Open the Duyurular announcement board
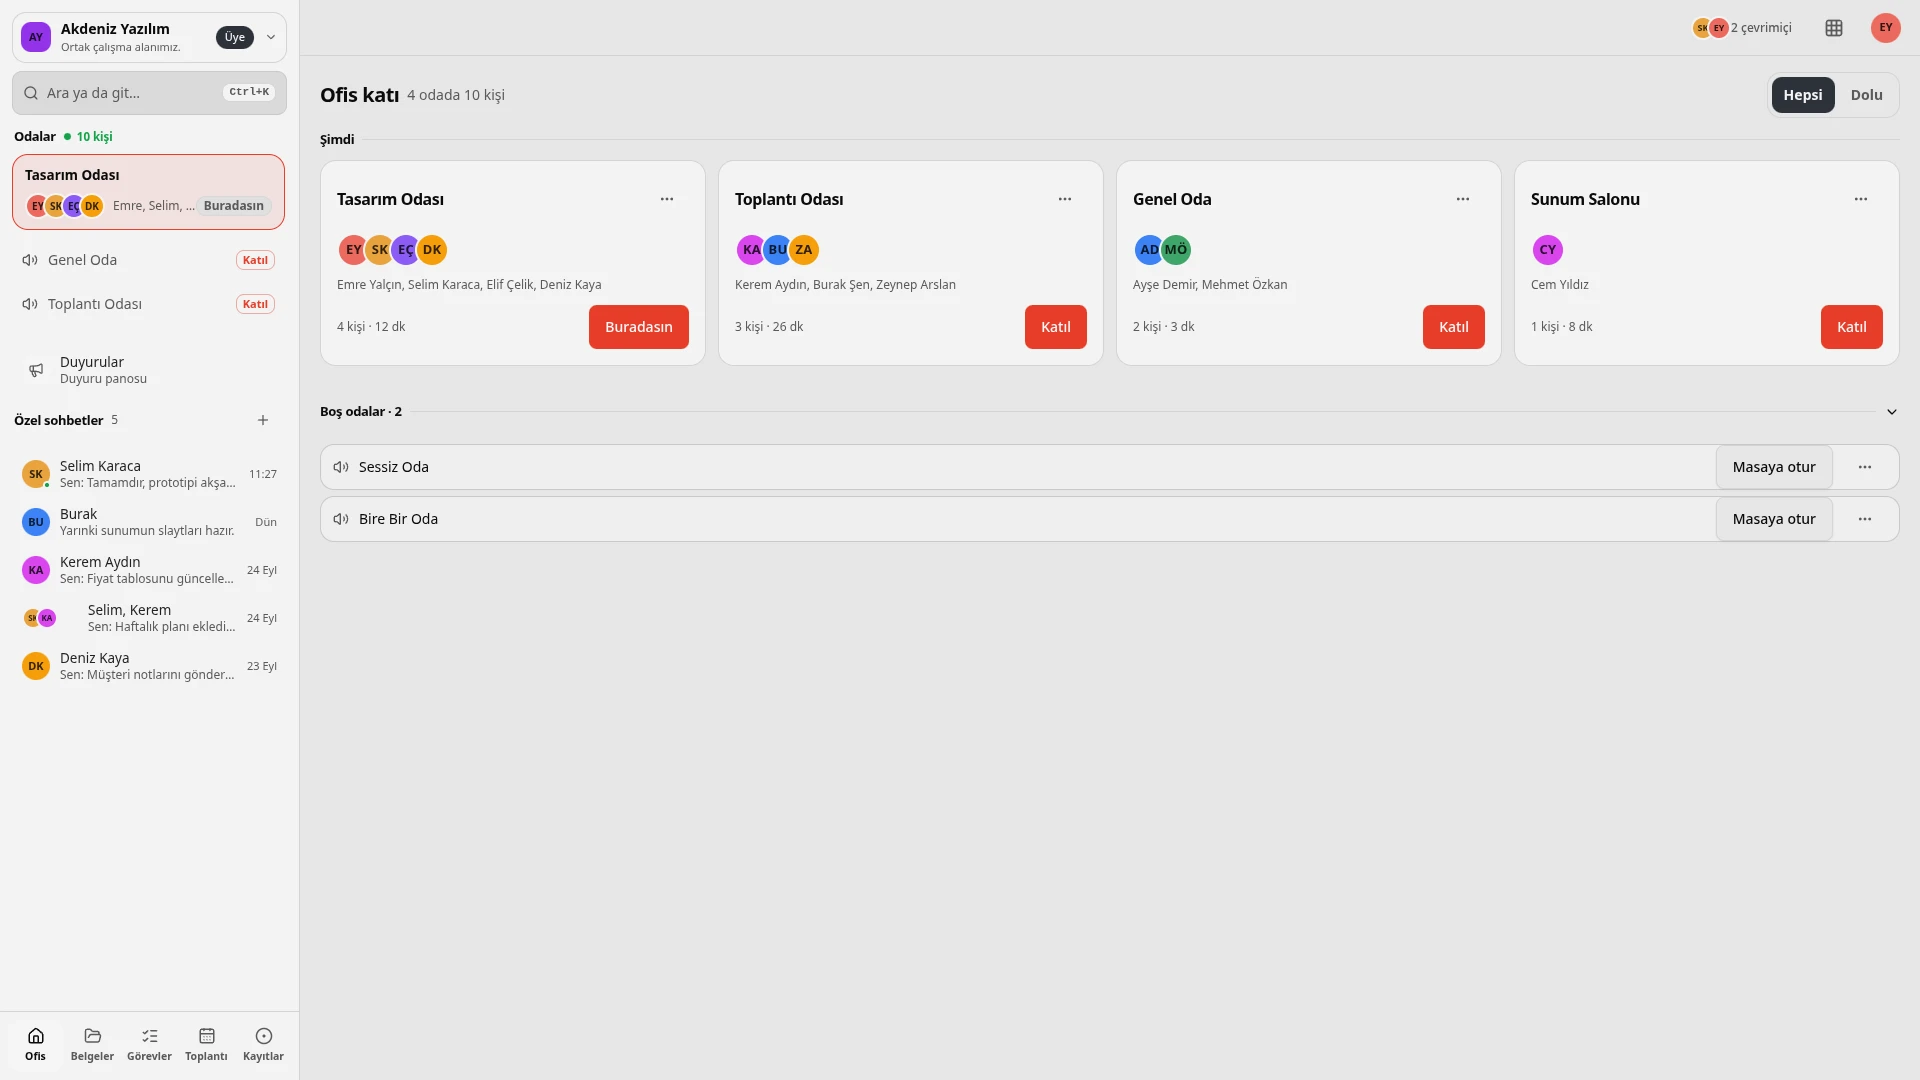The image size is (1920, 1080). point(149,370)
